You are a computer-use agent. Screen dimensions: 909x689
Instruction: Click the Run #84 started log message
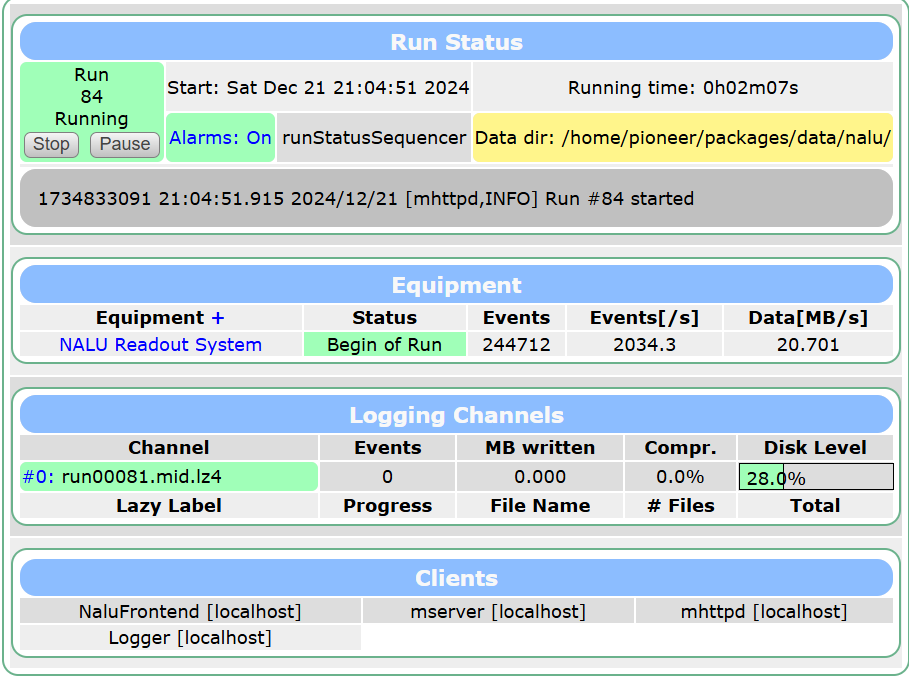tap(366, 199)
